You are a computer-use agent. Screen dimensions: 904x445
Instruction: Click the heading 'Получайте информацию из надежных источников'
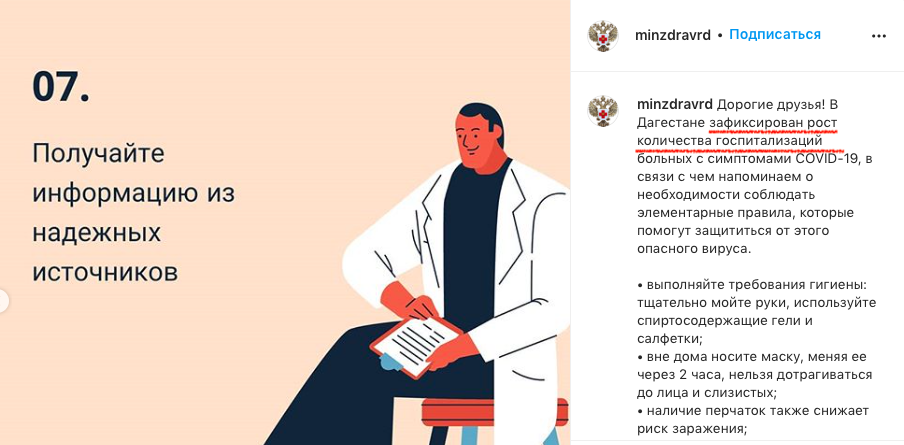pyautogui.click(x=133, y=213)
